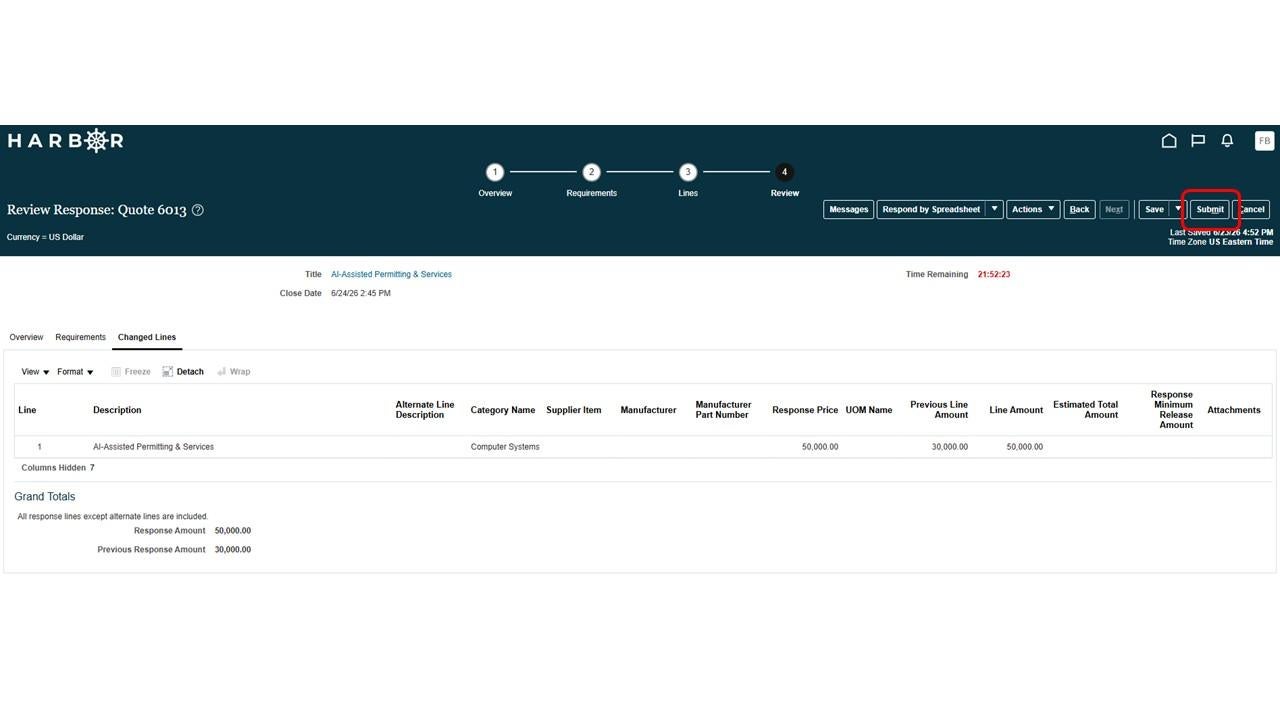Click the Back button
This screenshot has height=720, width=1280.
click(x=1079, y=209)
